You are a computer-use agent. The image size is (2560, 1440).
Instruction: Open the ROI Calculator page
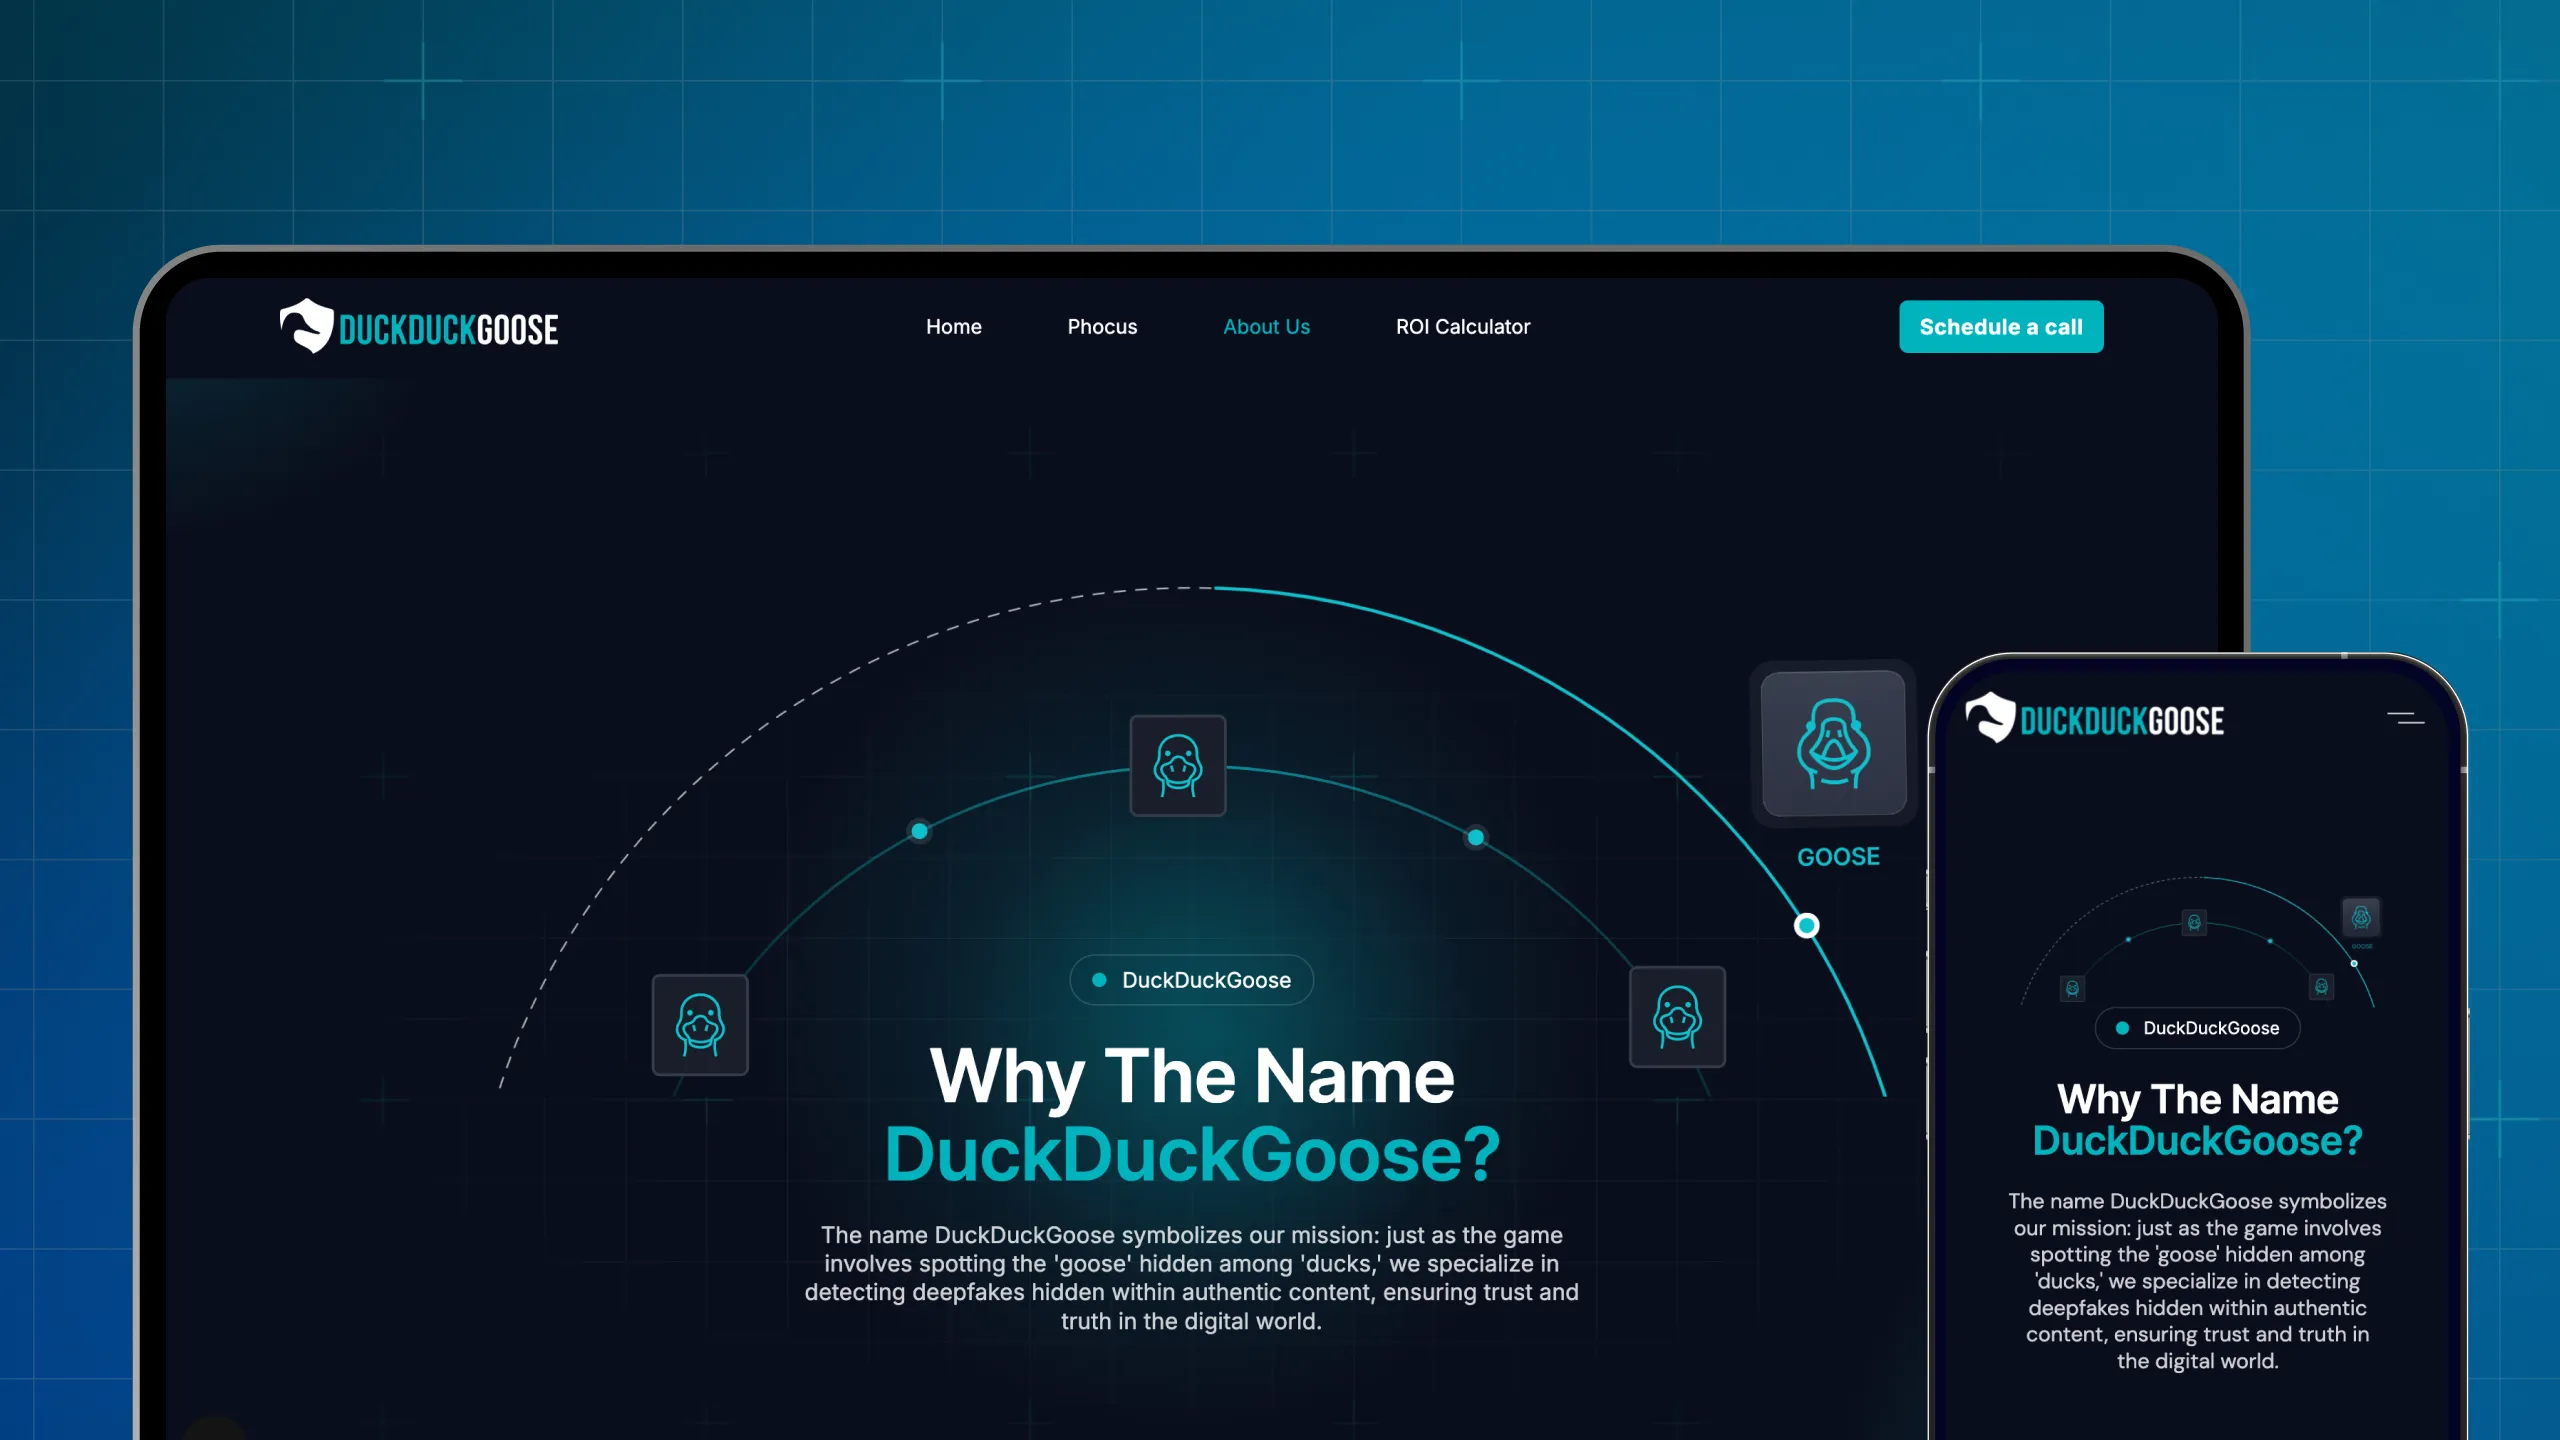[1463, 327]
